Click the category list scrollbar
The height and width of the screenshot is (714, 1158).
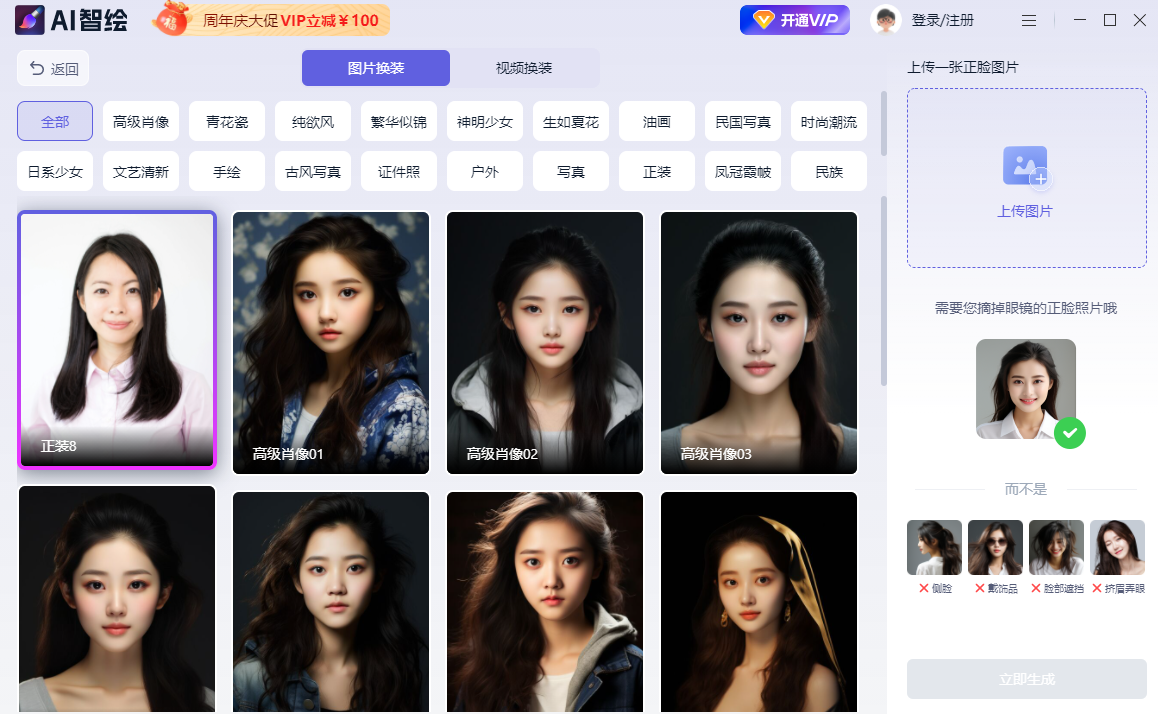(883, 124)
